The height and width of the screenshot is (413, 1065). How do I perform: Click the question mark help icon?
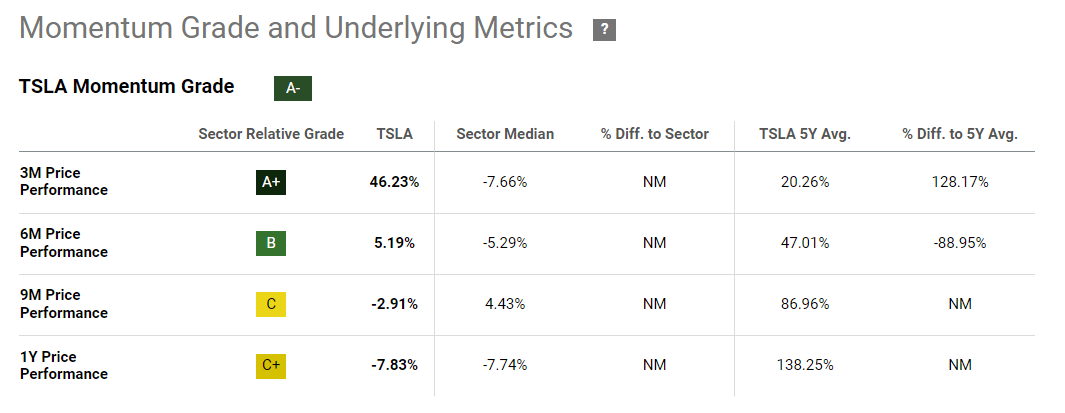click(x=604, y=30)
